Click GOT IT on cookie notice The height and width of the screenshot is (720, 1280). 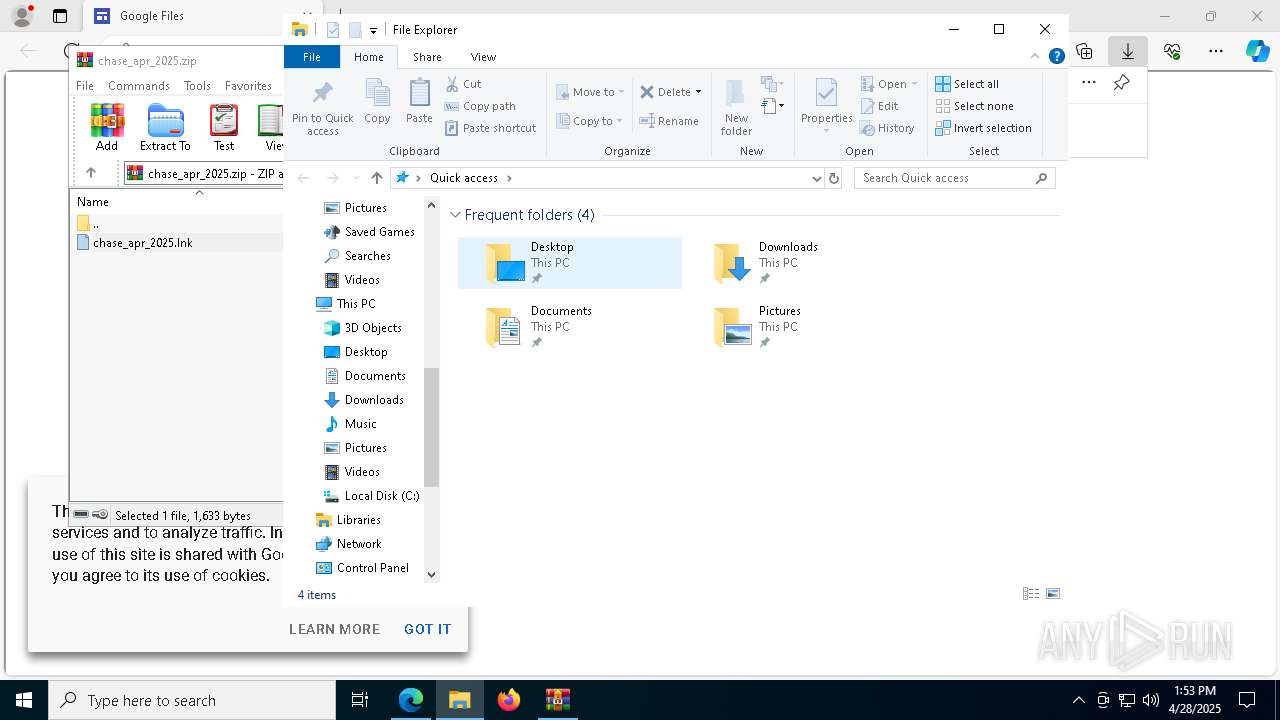click(x=427, y=629)
